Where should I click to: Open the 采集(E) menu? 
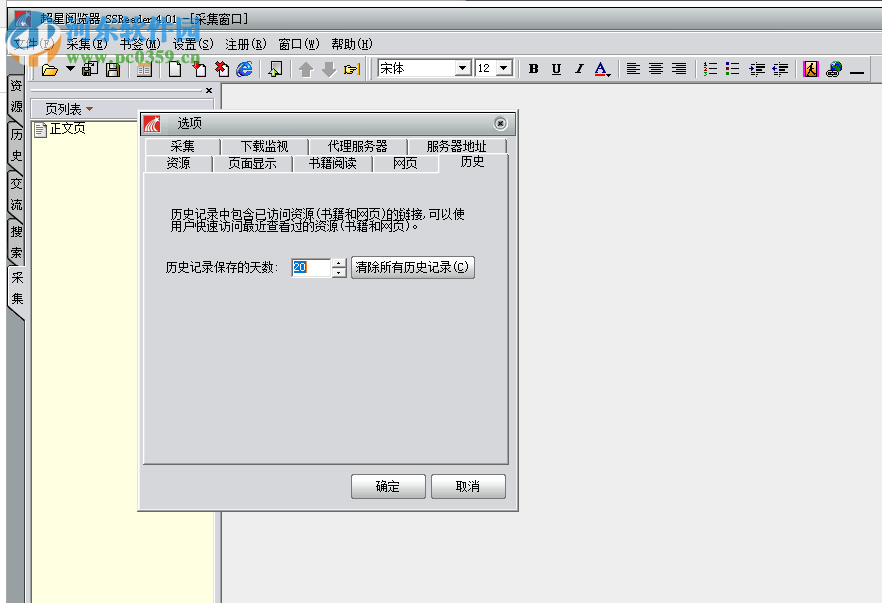pyautogui.click(x=87, y=44)
